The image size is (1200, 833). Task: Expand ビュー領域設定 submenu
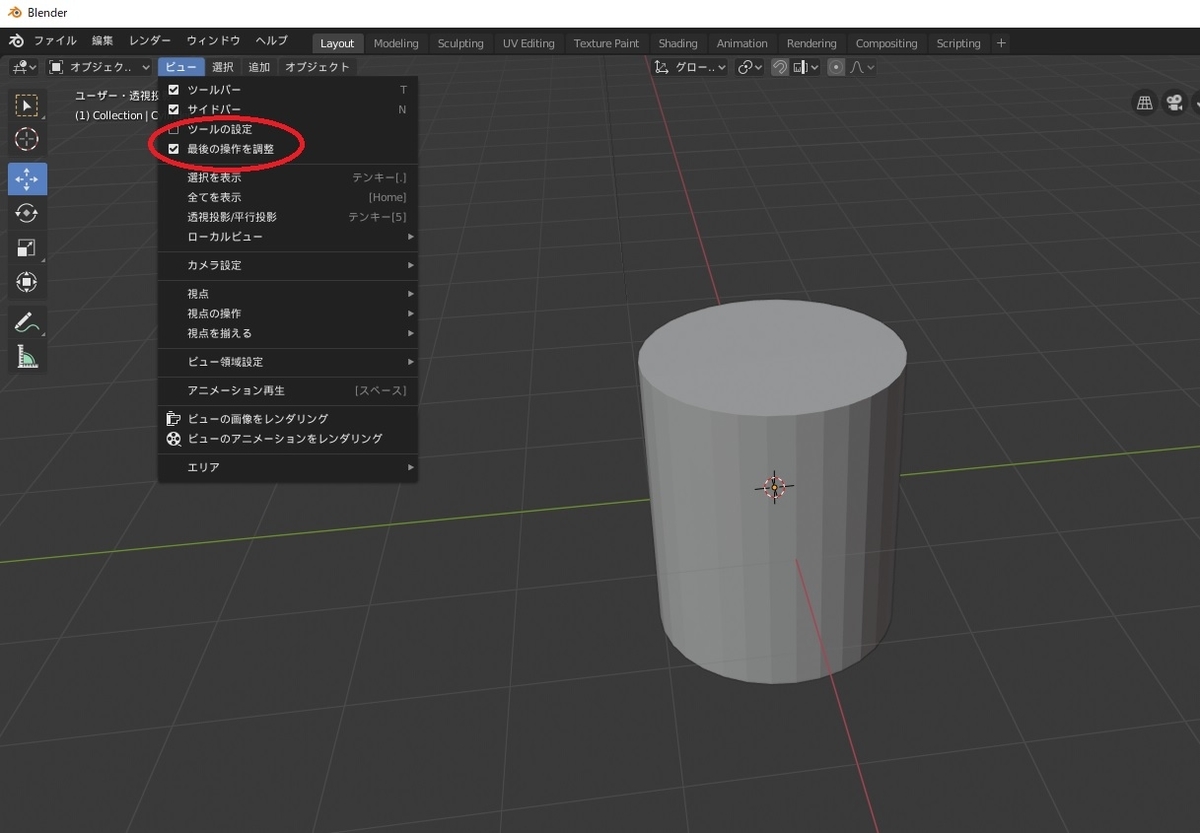pyautogui.click(x=288, y=362)
